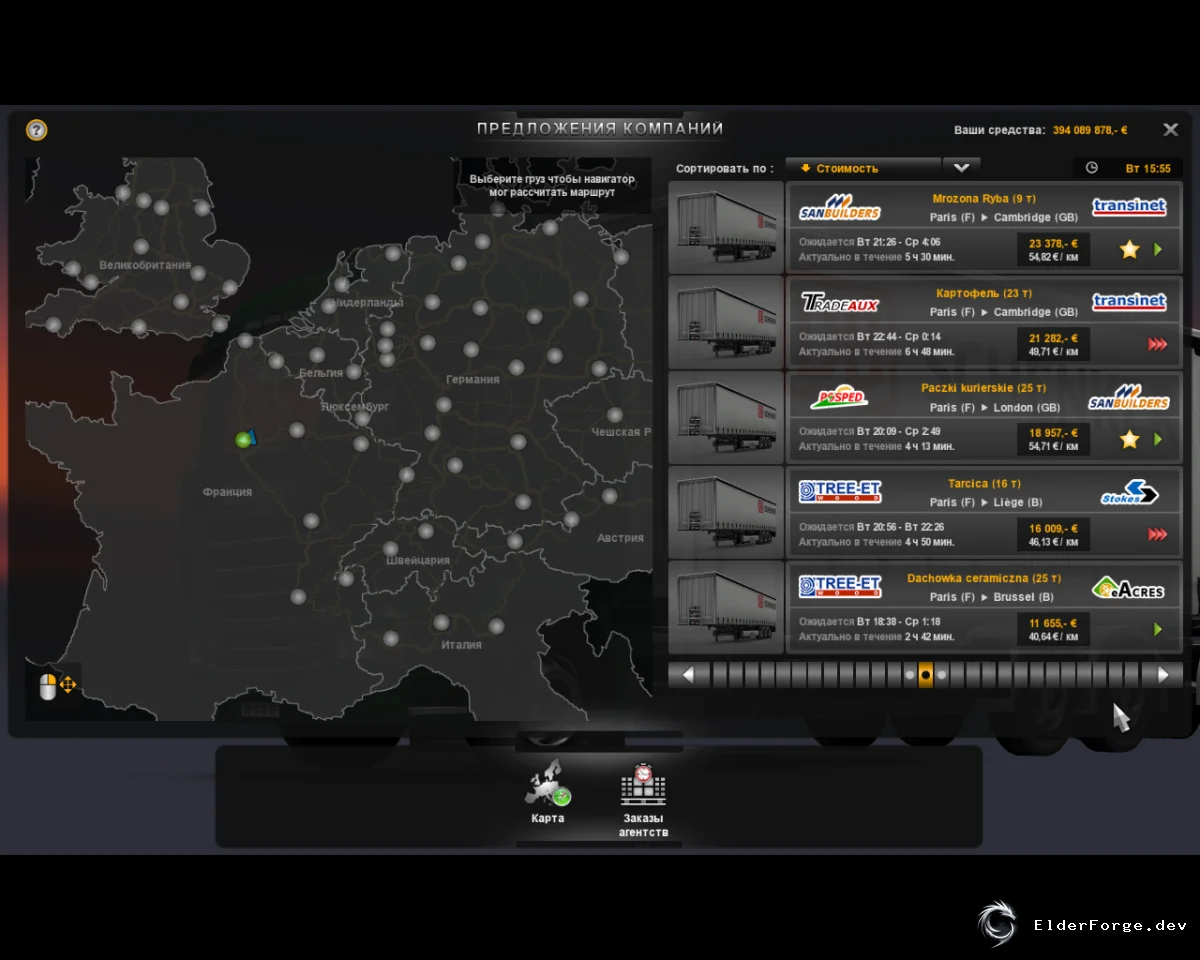Click the gold star on Mrozona Ryba offer
The image size is (1200, 960).
(1129, 249)
